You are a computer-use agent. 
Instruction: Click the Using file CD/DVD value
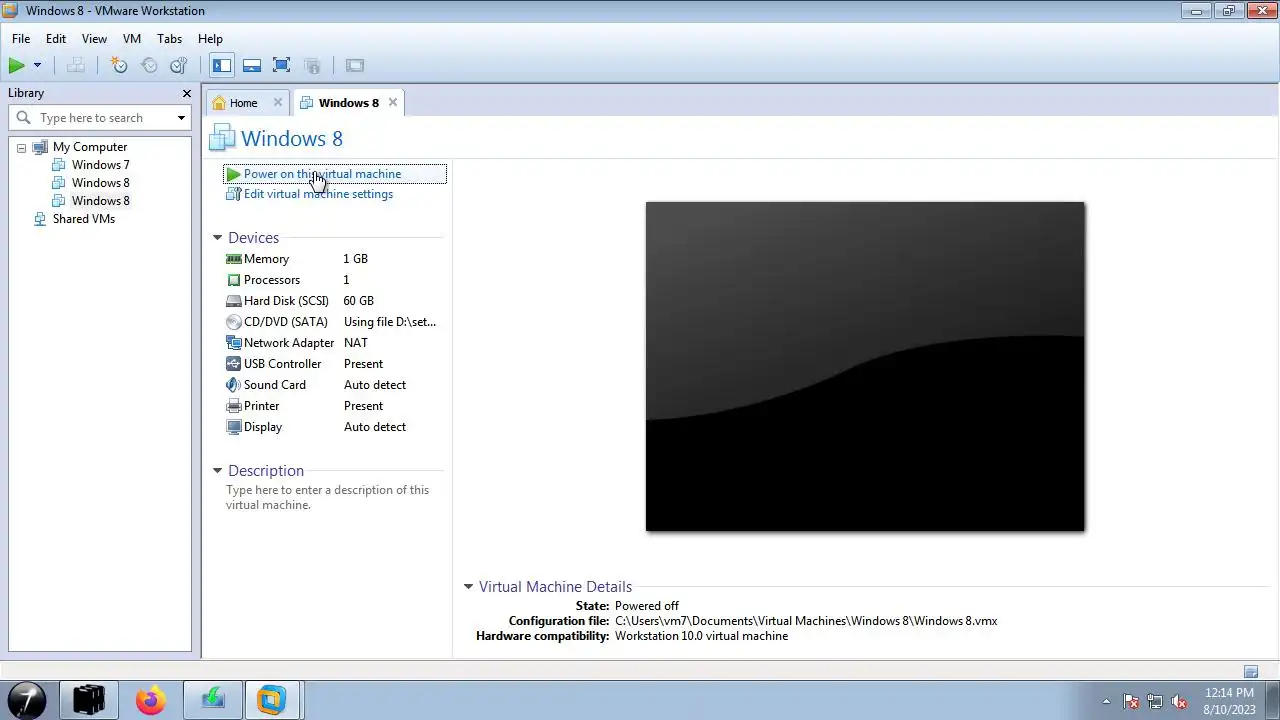[x=390, y=322]
